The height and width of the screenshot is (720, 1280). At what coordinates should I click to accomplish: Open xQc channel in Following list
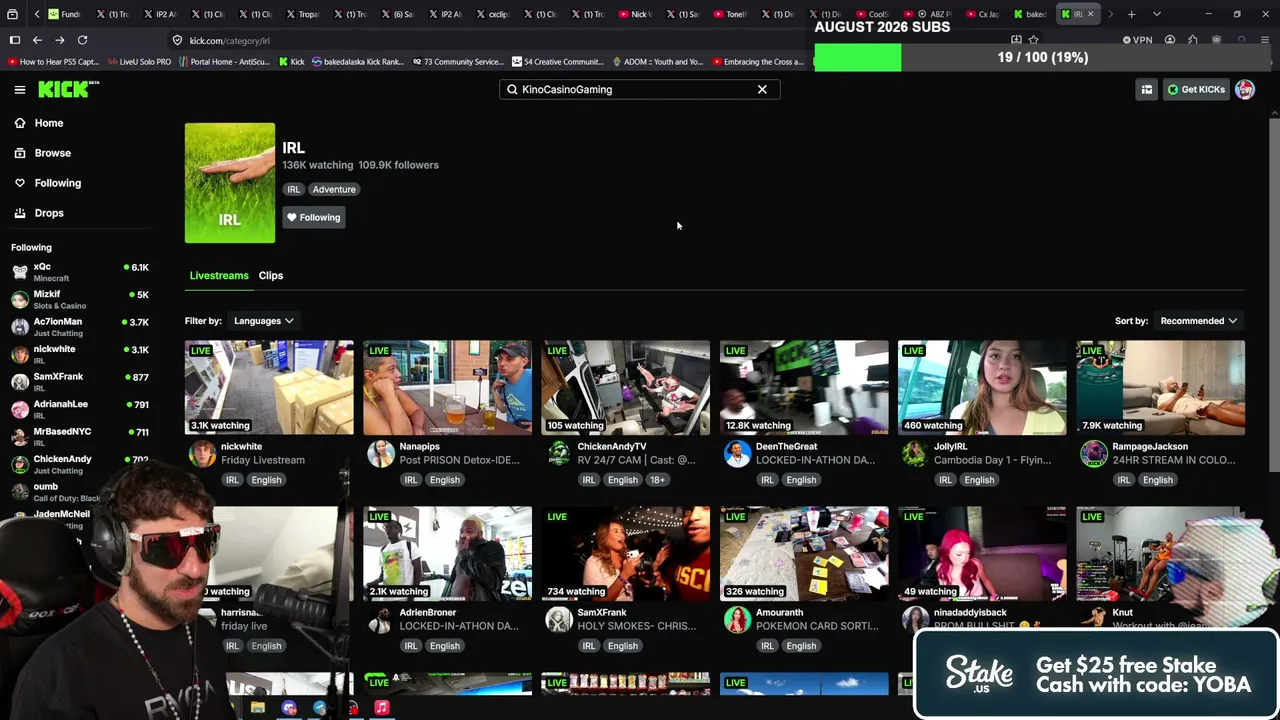(x=80, y=272)
